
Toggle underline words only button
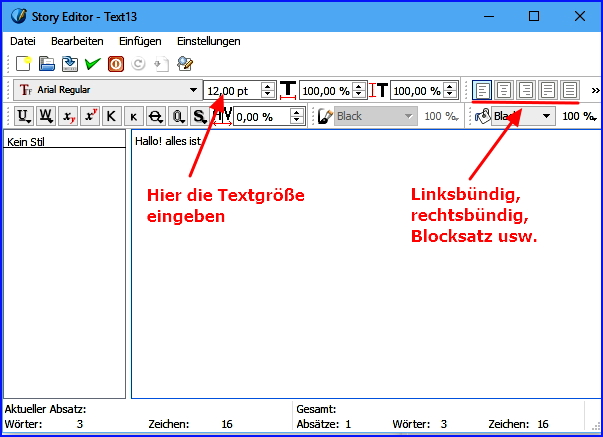coord(46,116)
